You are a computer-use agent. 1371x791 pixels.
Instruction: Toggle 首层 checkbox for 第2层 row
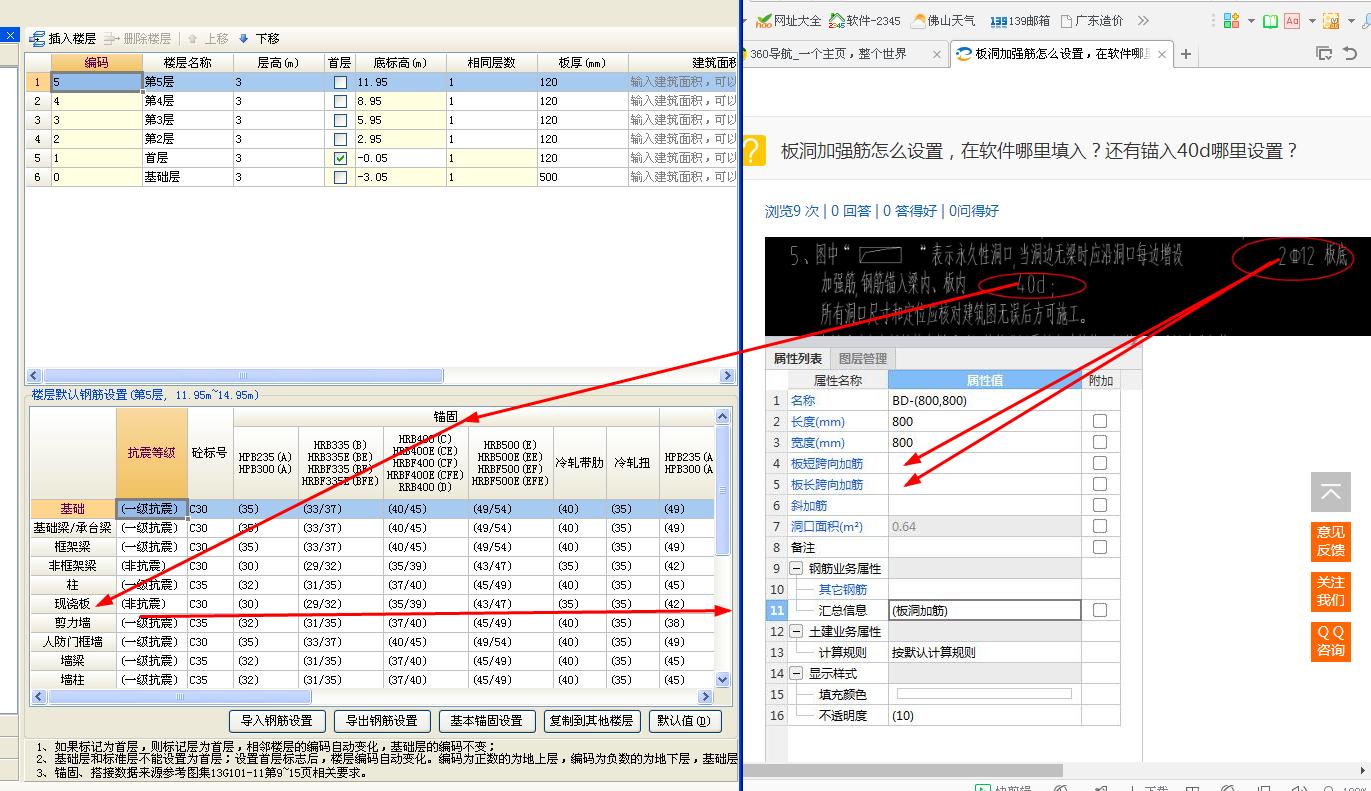[x=340, y=139]
